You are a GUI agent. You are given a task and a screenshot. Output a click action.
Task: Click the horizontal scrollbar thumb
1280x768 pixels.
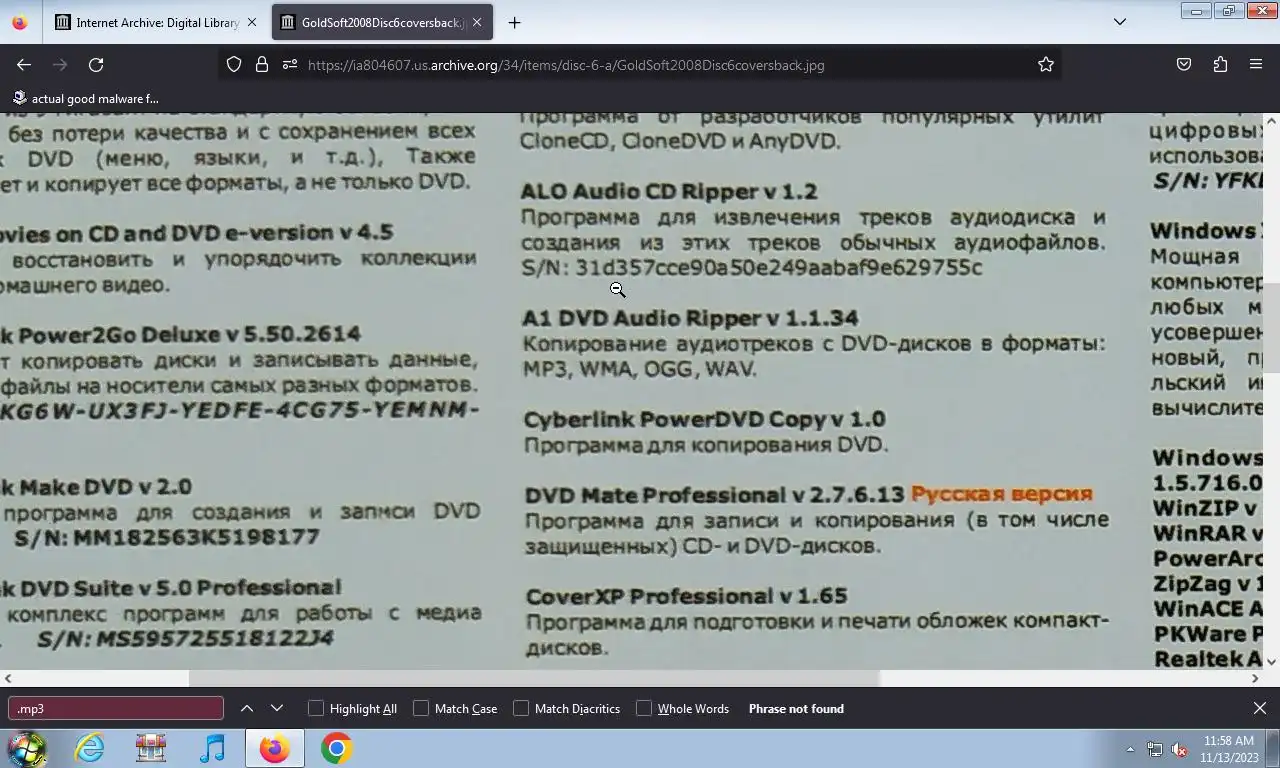(x=534, y=678)
